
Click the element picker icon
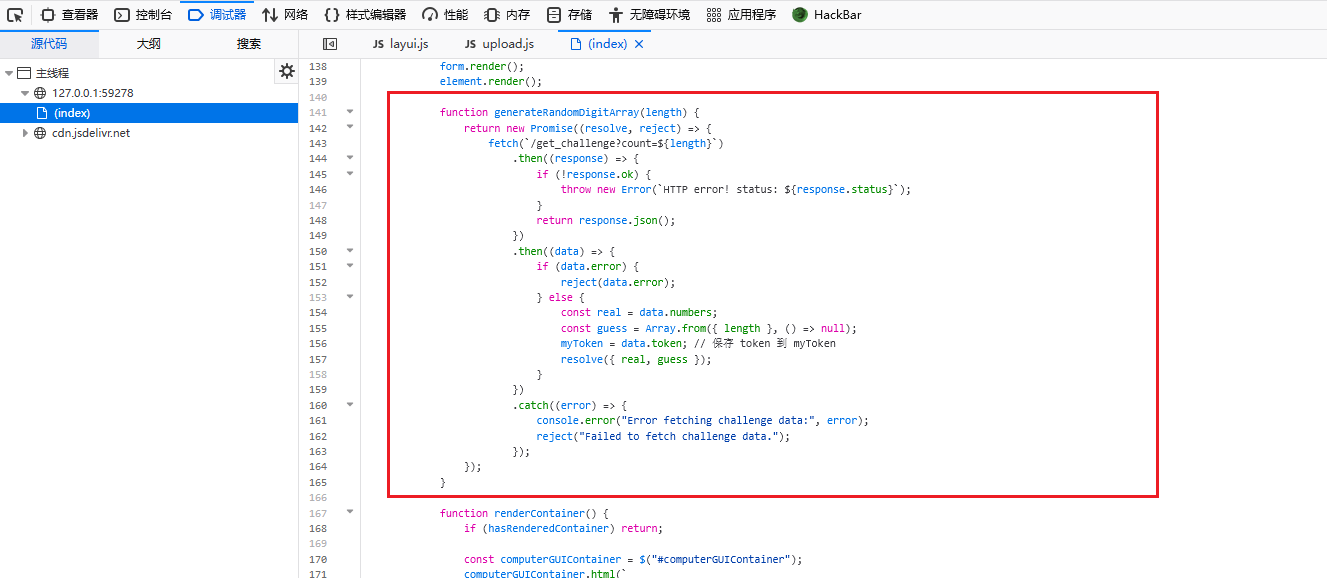coord(15,15)
